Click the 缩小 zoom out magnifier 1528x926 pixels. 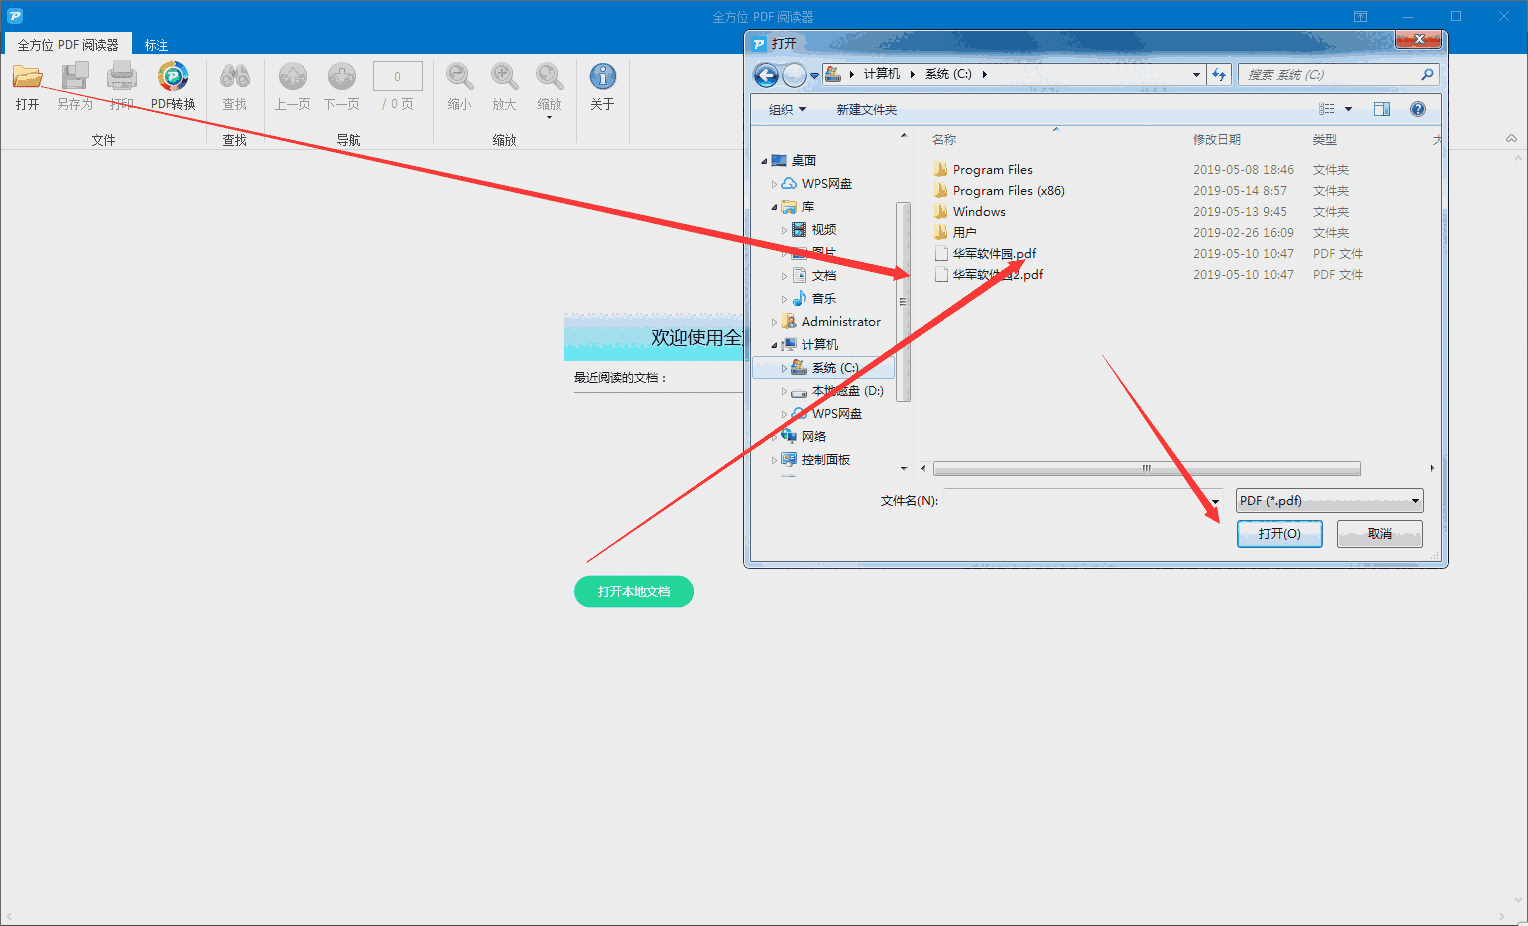[460, 77]
